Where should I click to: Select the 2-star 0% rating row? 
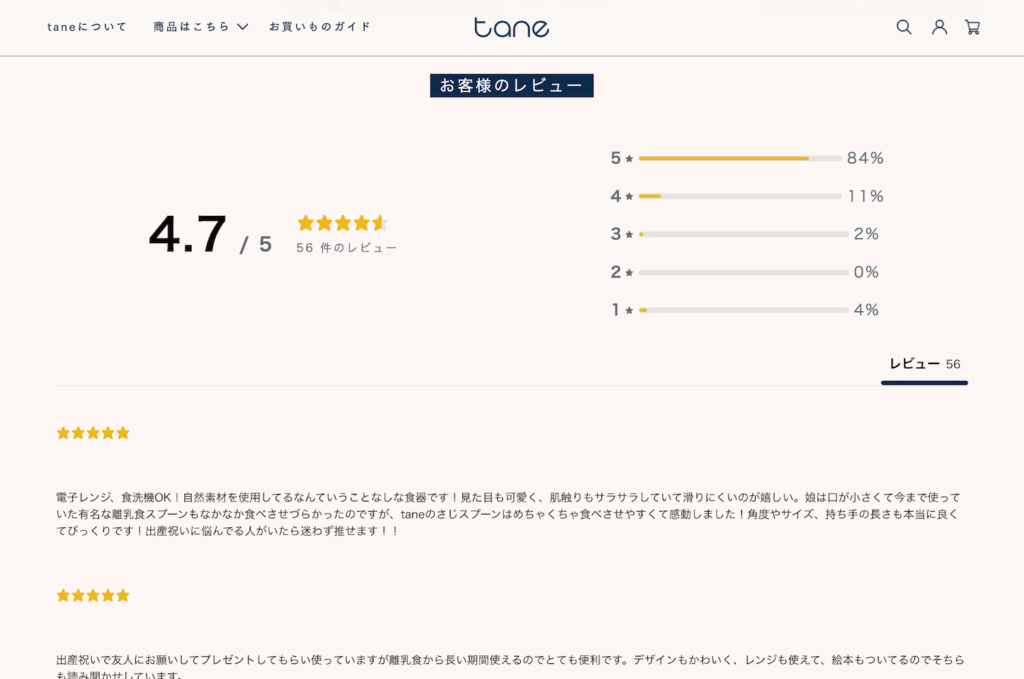[744, 272]
